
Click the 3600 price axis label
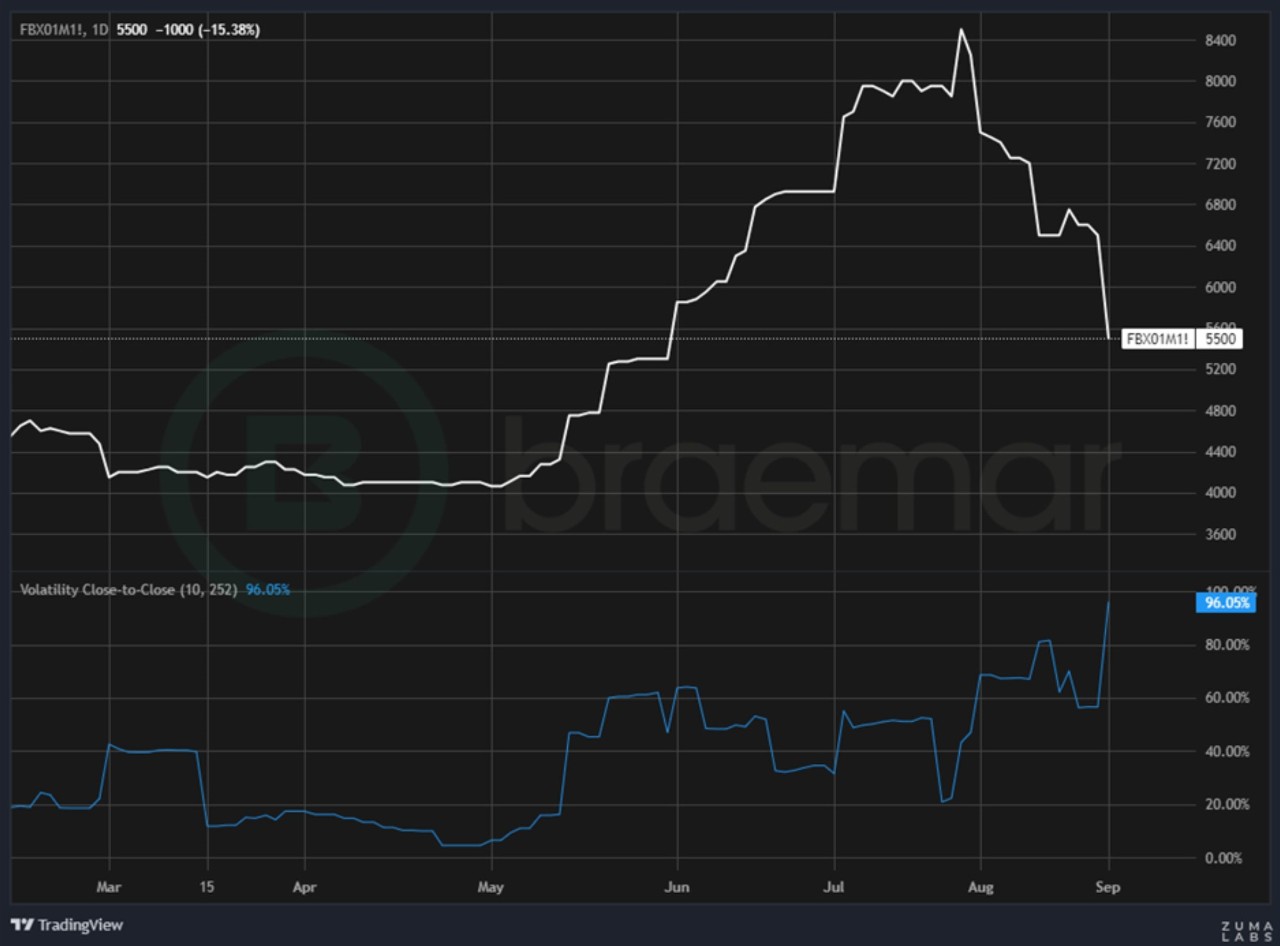(1221, 534)
